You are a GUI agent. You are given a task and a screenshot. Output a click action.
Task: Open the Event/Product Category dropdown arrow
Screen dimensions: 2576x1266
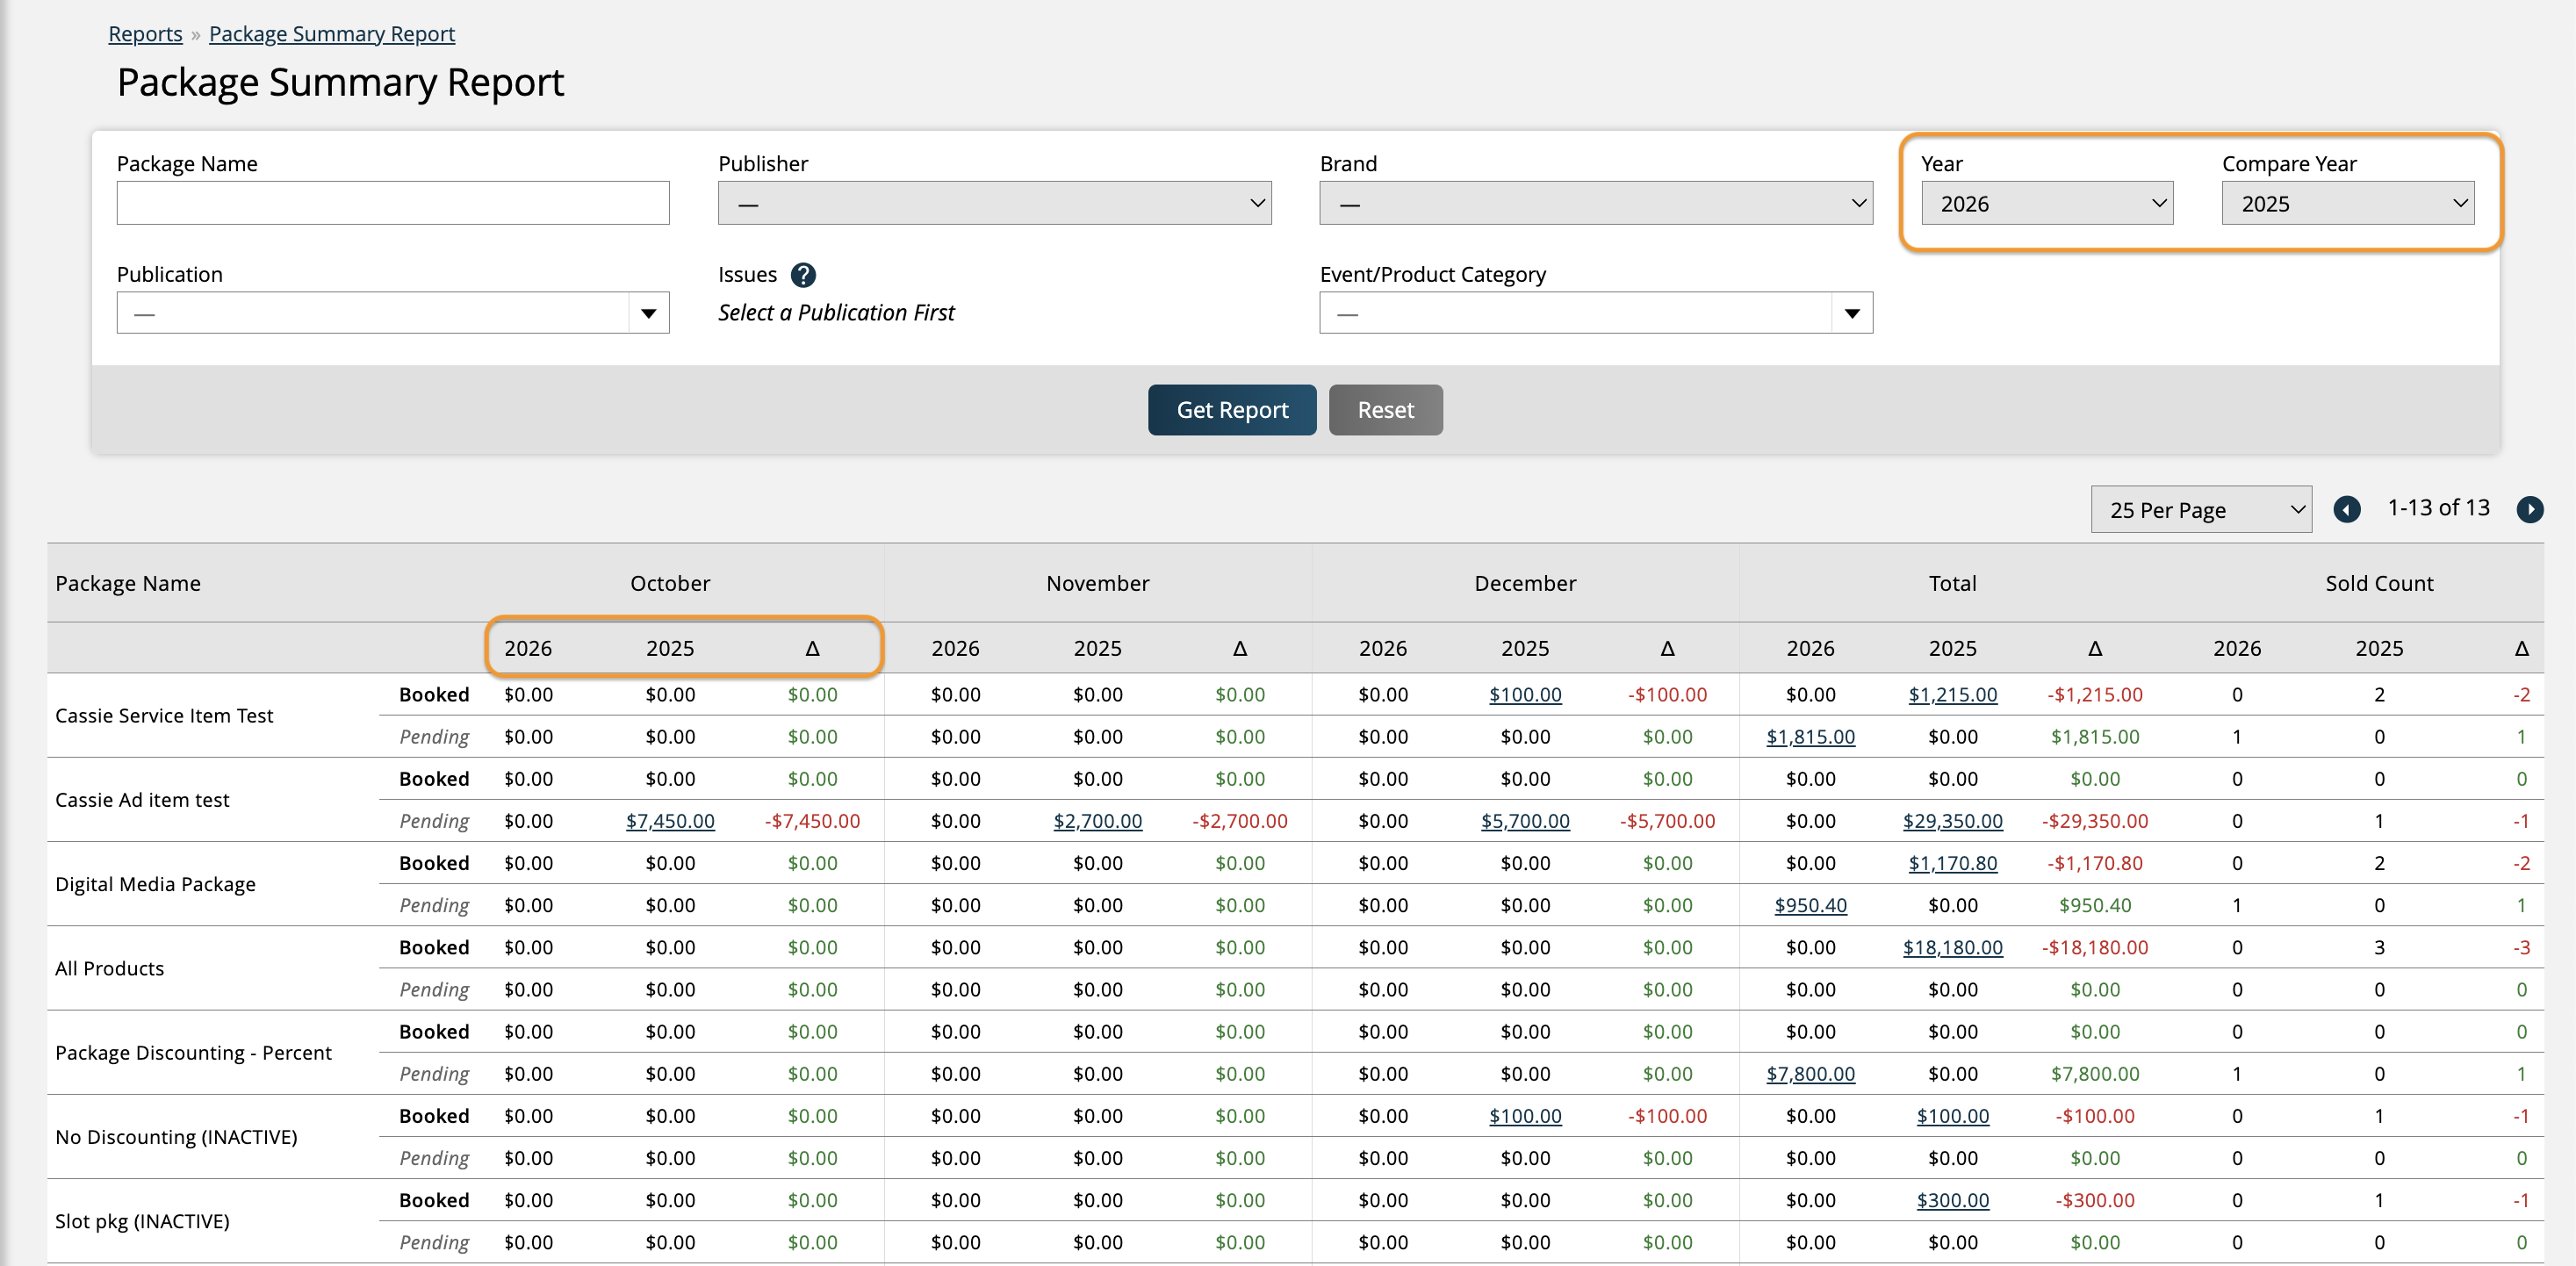point(1851,314)
